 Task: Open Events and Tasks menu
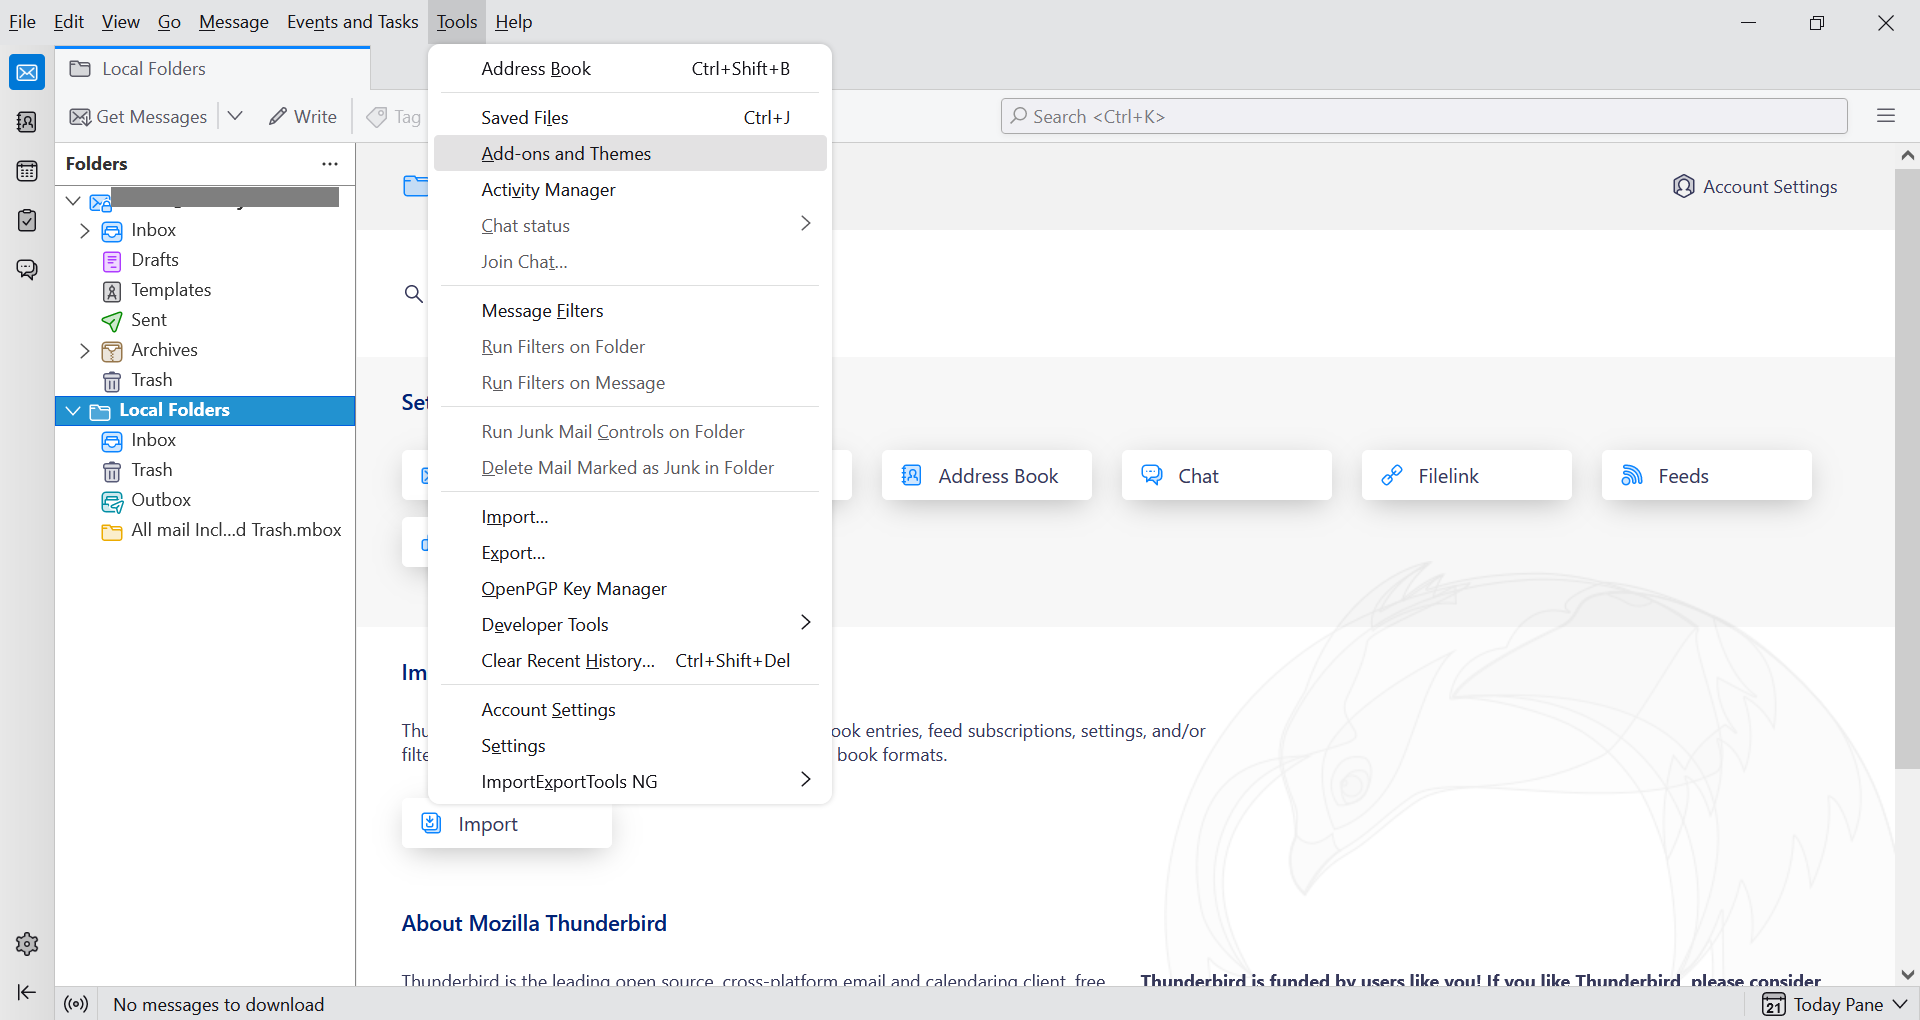(352, 22)
